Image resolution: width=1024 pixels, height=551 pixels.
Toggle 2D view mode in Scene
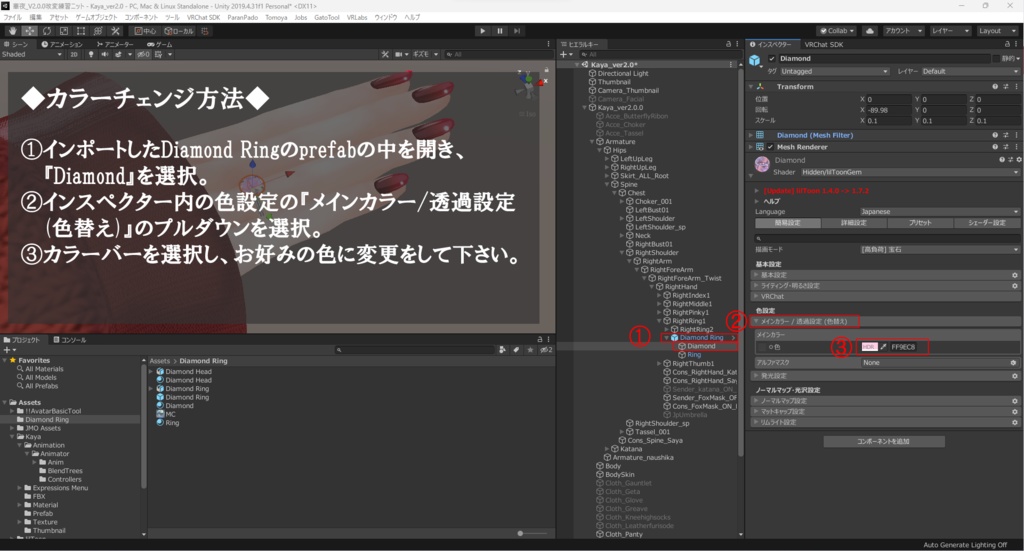[74, 54]
